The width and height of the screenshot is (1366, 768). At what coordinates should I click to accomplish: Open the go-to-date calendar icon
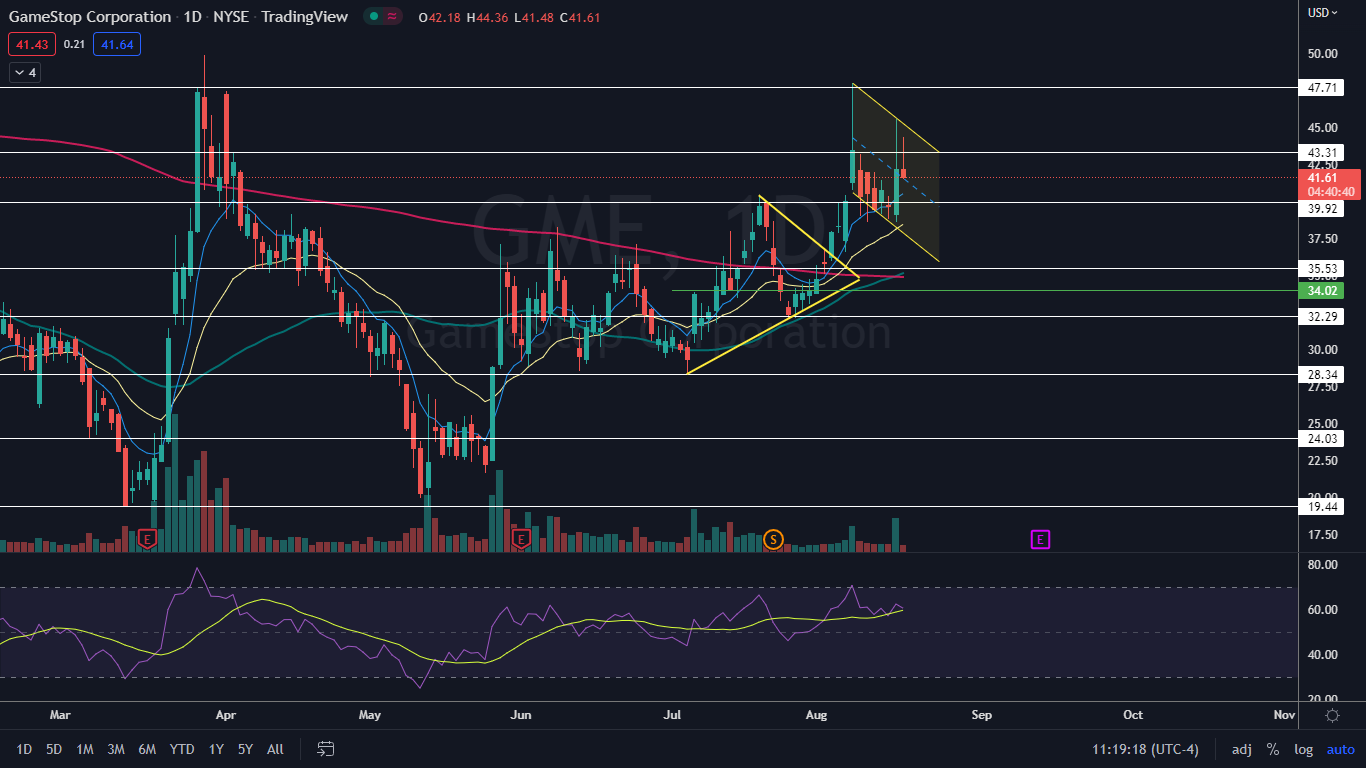click(x=325, y=748)
